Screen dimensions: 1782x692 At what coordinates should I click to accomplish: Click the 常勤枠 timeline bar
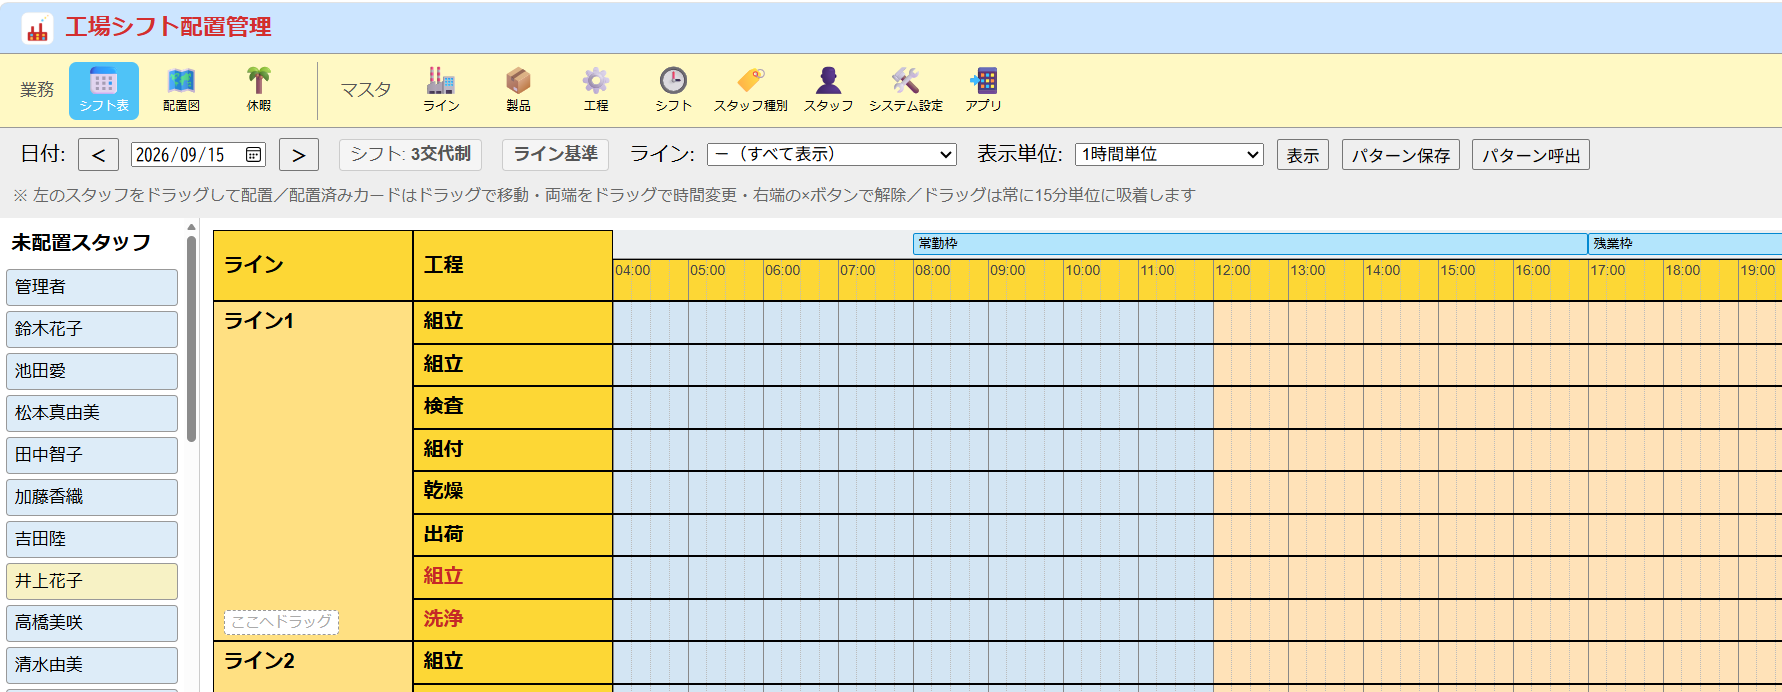point(1250,244)
